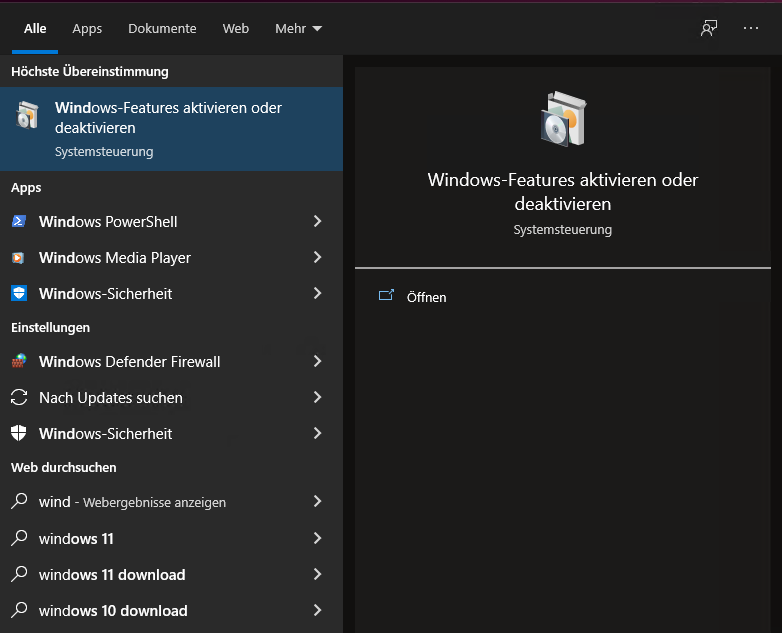Switch to the Dokumente tab
This screenshot has width=782, height=633.
click(162, 29)
